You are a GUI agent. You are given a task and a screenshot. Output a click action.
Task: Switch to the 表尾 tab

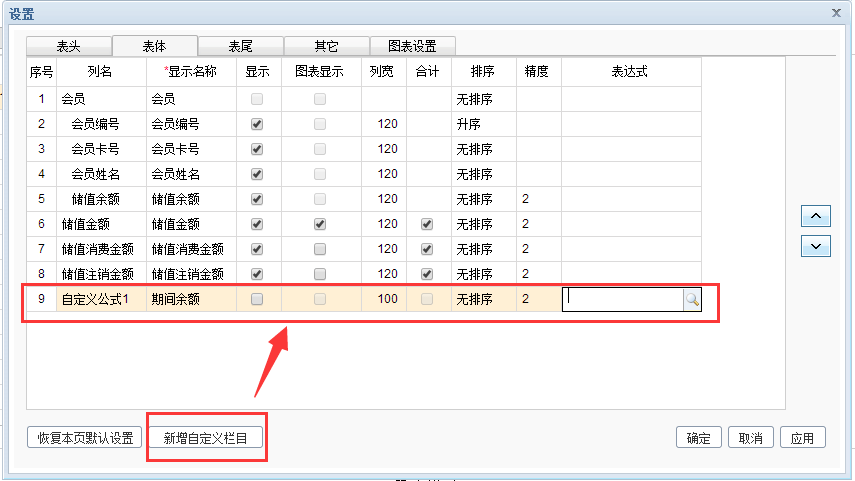click(x=240, y=46)
